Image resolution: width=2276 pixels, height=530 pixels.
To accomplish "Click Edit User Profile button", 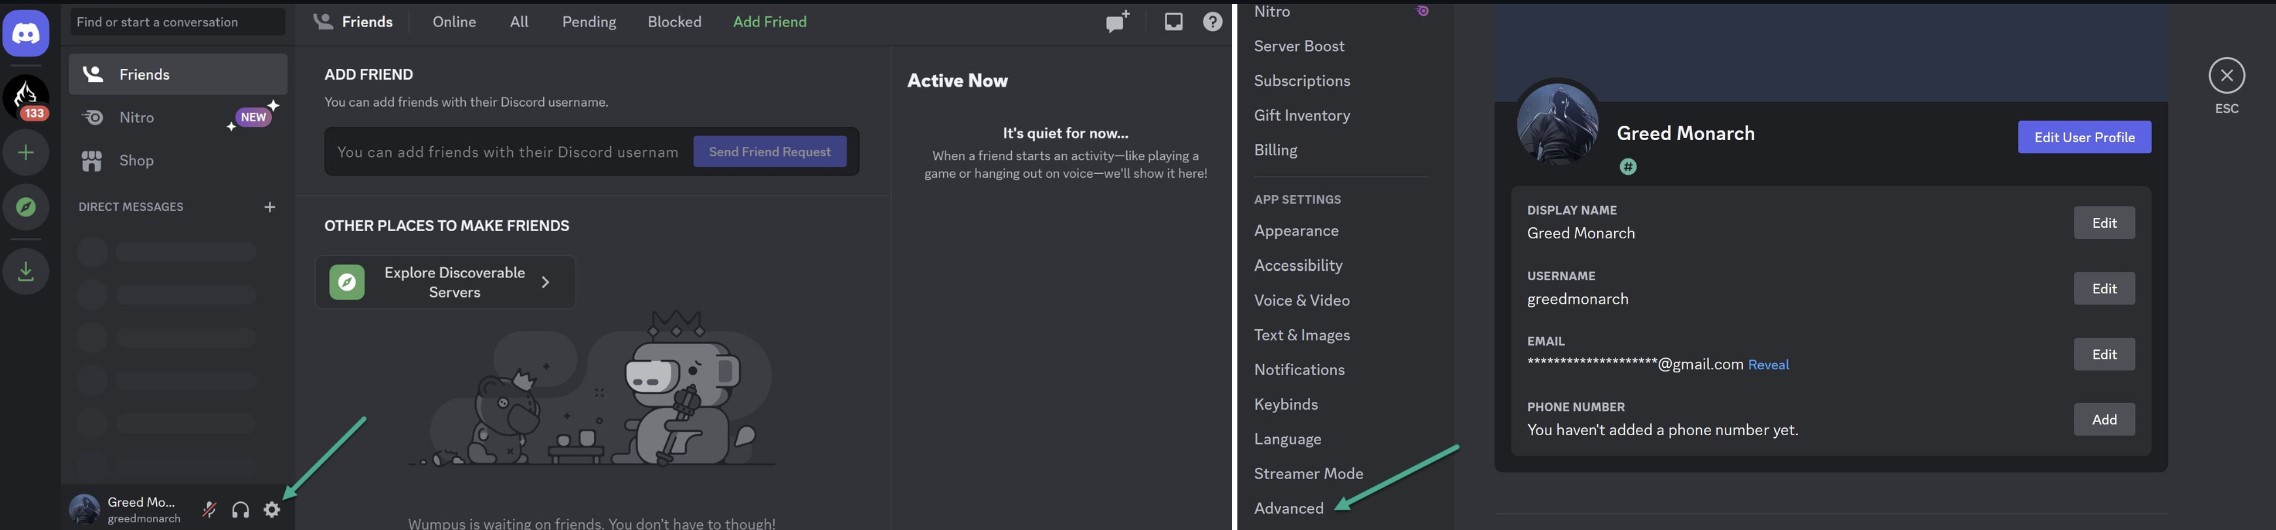I will 2084,137.
